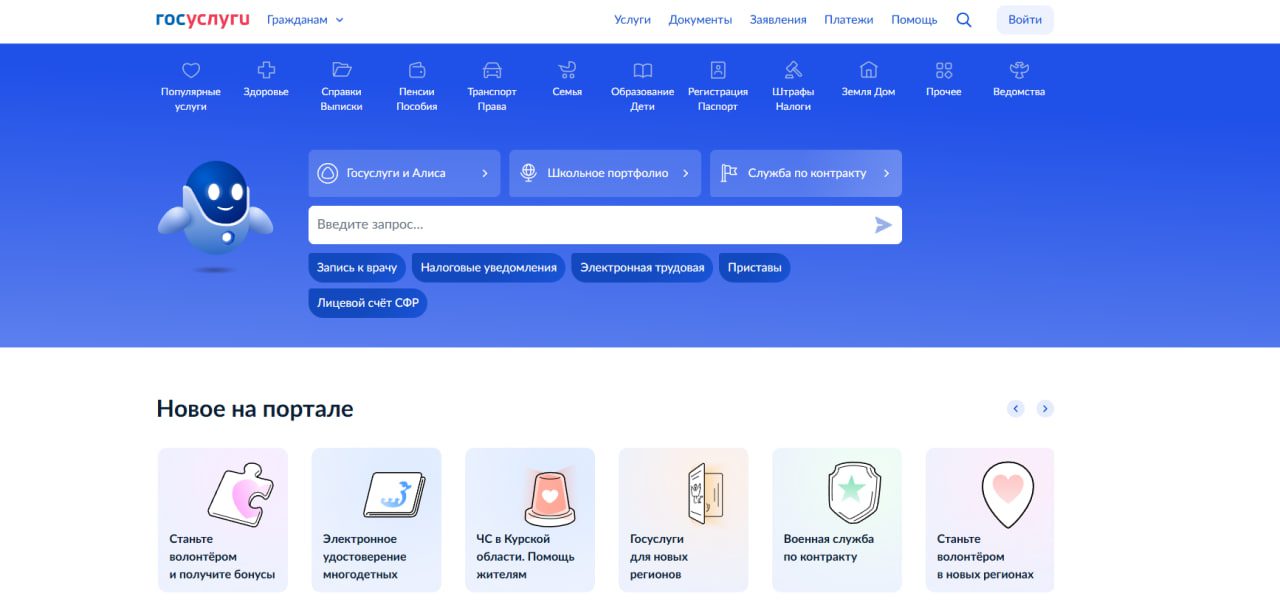1280x613 pixels.
Task: Expand the Гражданам dropdown
Action: coord(305,20)
